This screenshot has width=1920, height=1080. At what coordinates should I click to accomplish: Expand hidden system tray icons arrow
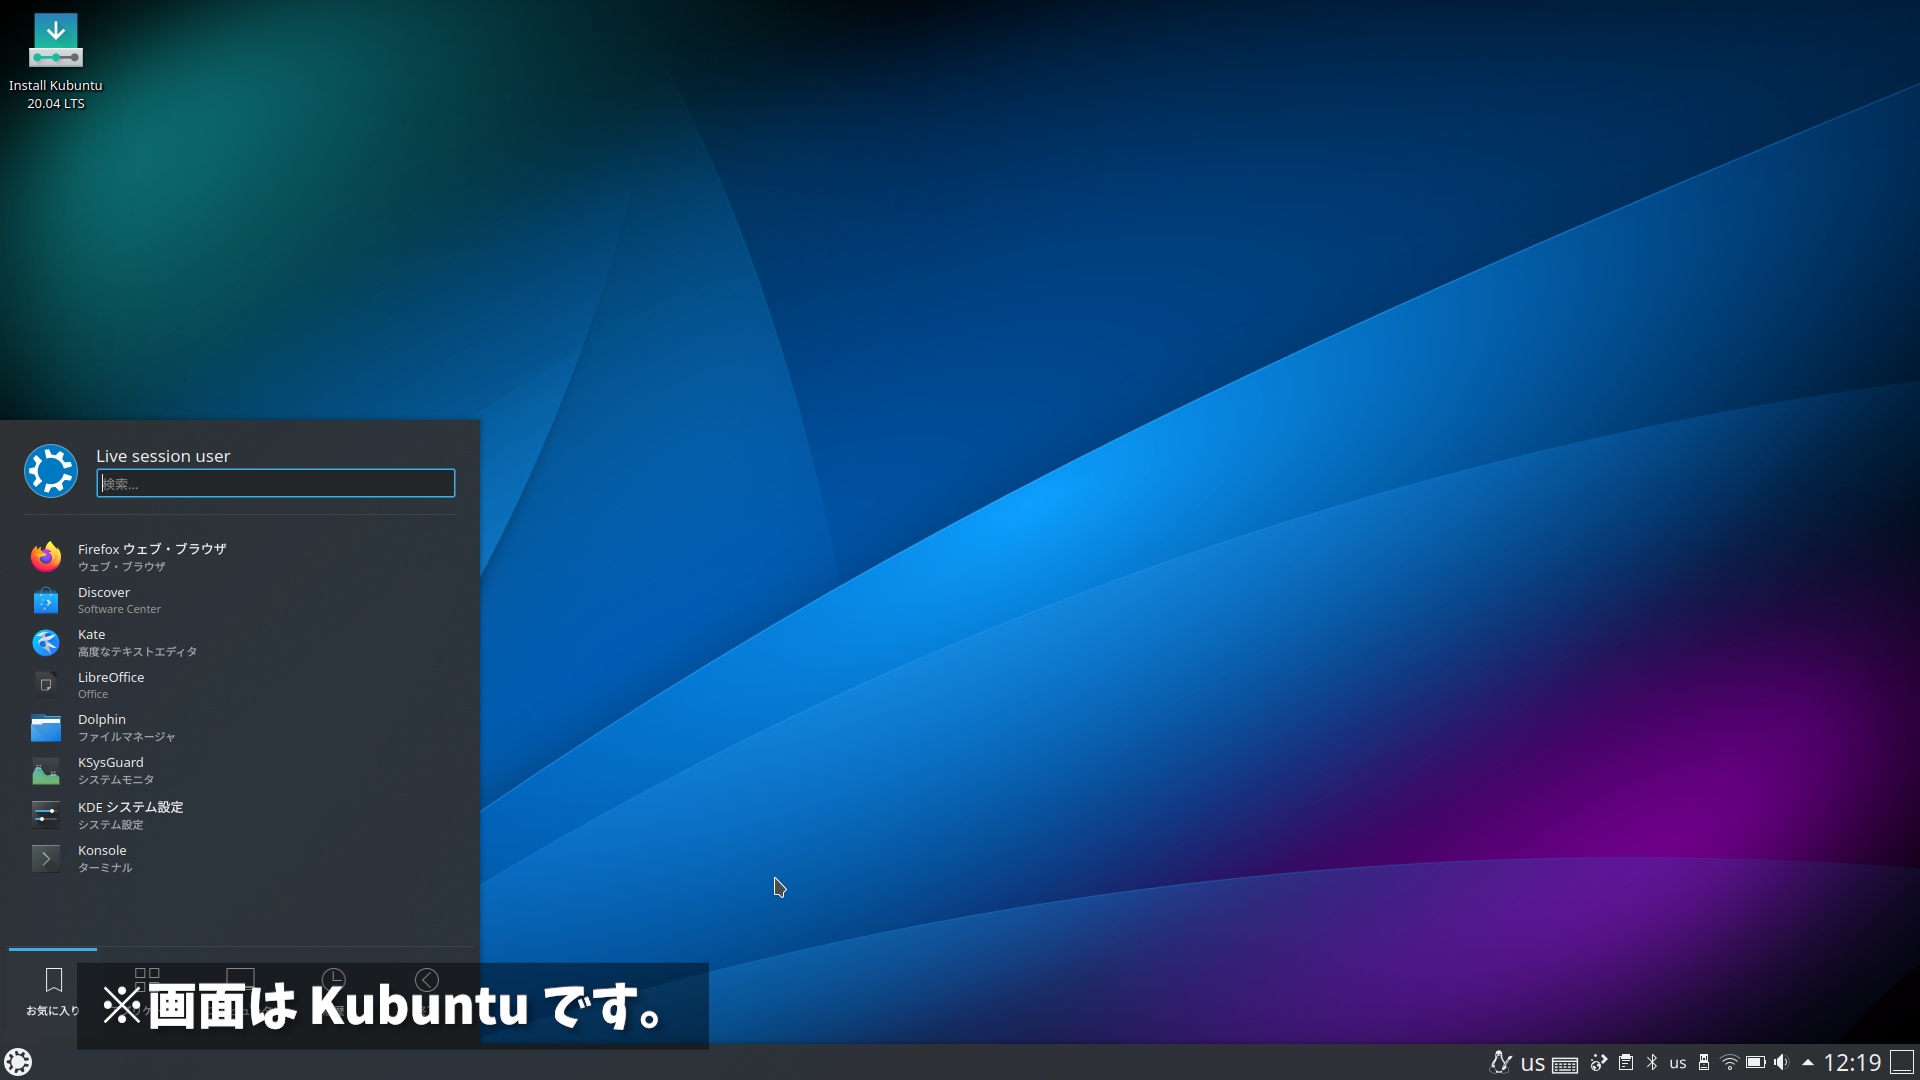pos(1808,1063)
